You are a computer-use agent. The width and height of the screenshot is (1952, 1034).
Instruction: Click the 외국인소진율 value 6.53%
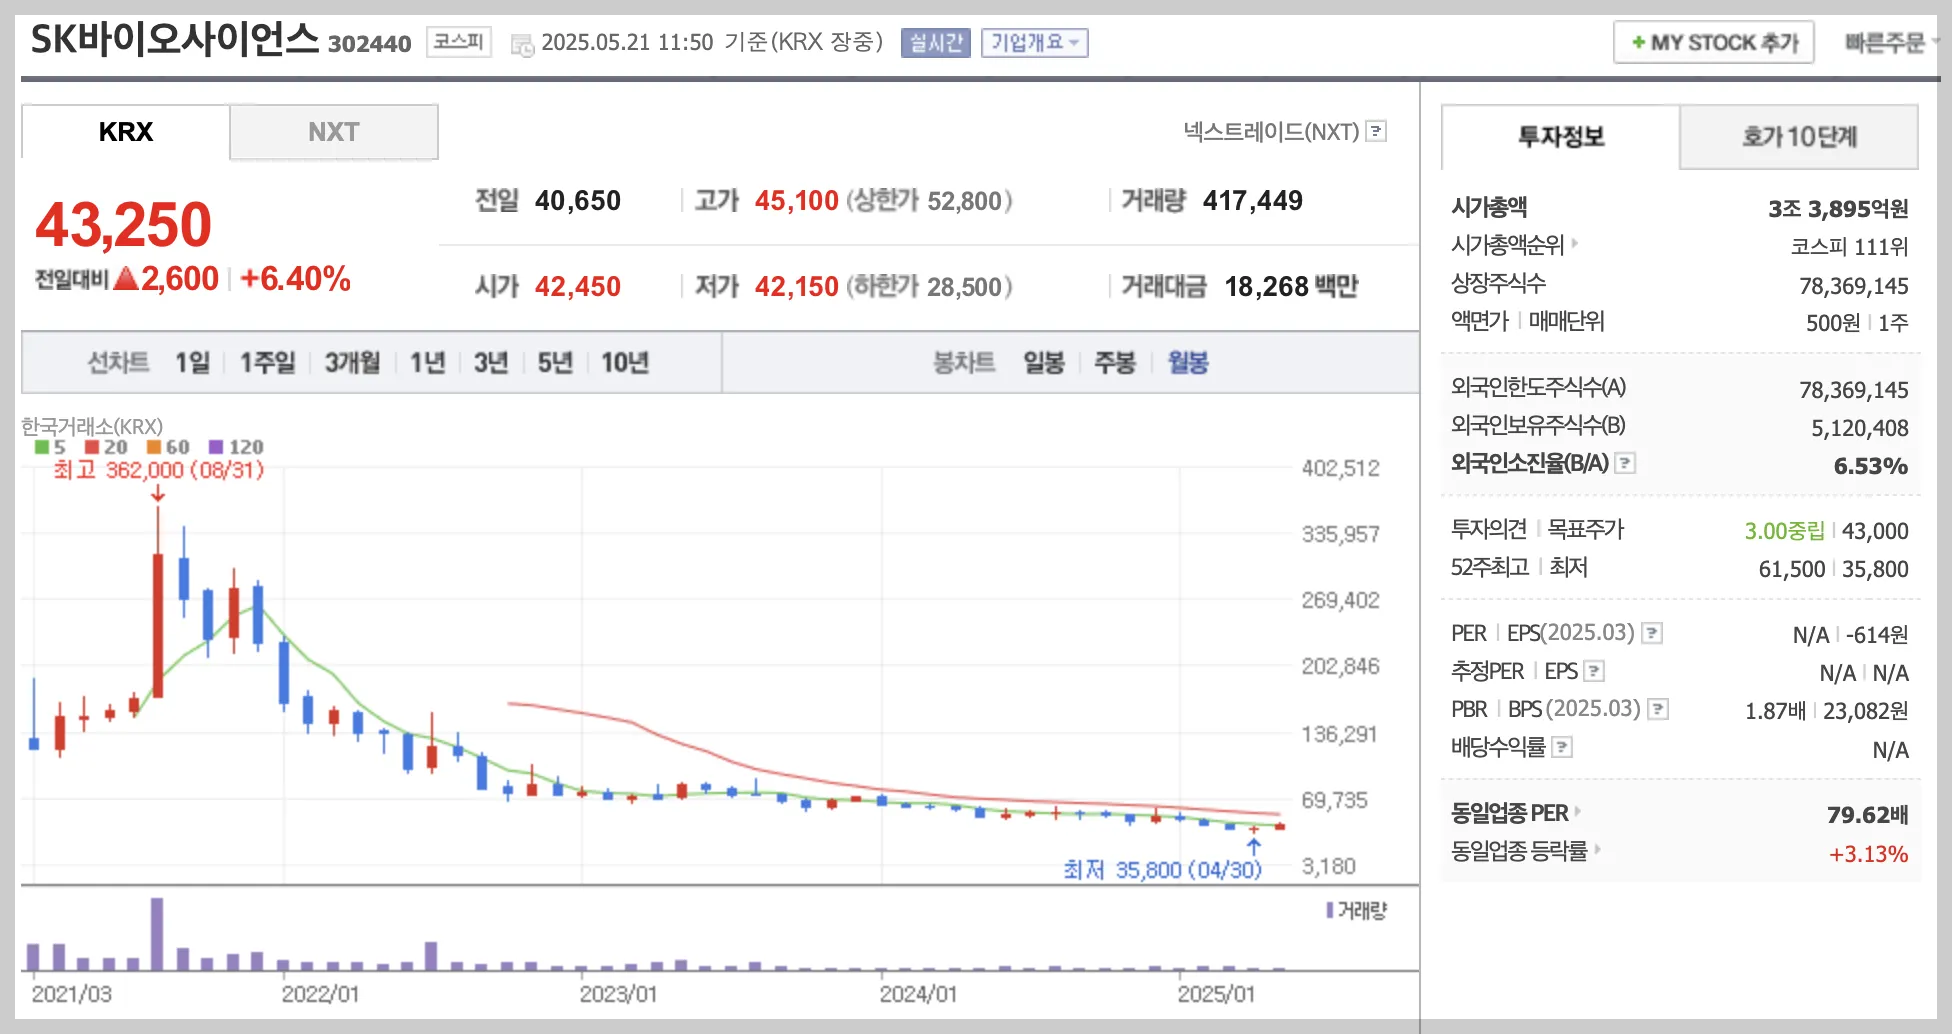tap(1871, 466)
